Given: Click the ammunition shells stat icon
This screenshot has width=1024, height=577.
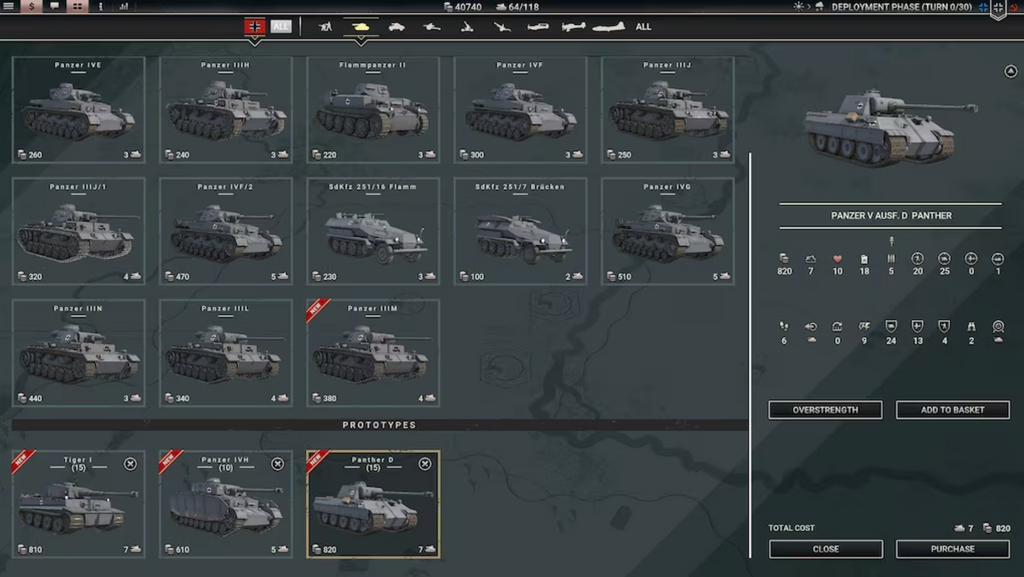Looking at the screenshot, I should [x=891, y=258].
